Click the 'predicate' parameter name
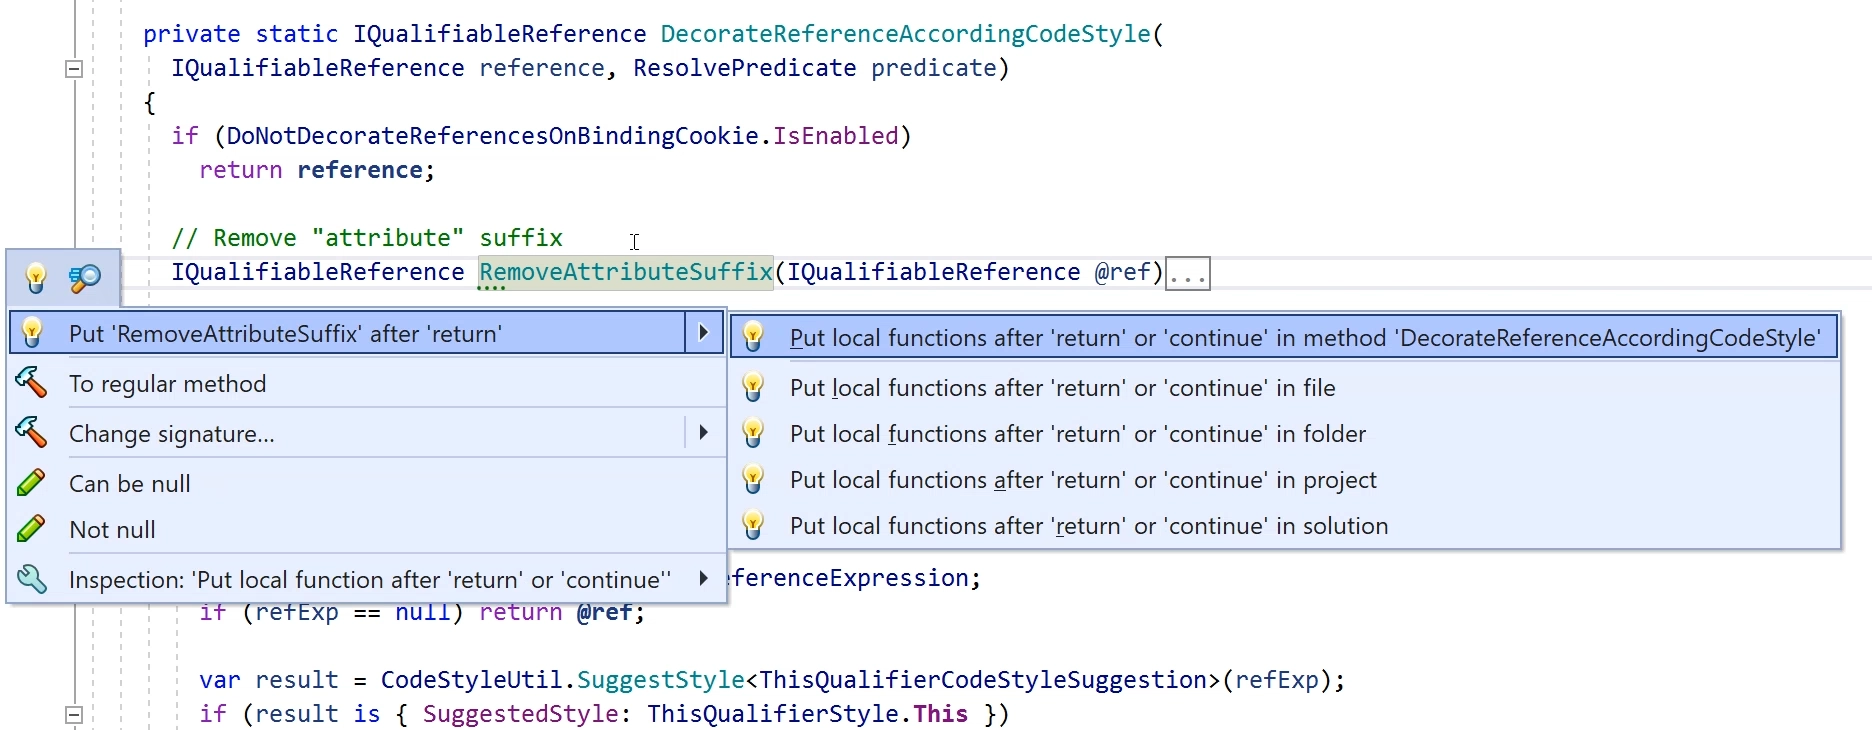 tap(934, 68)
